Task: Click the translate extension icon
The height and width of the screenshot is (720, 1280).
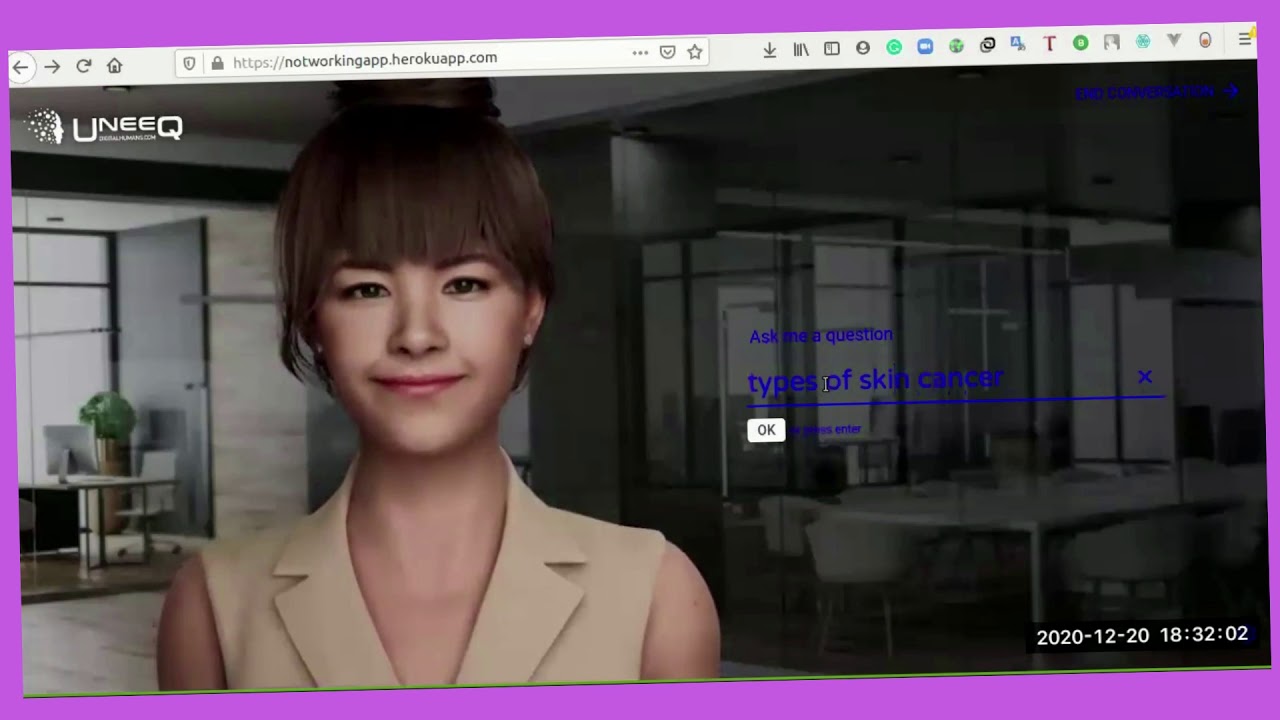Action: [1018, 44]
